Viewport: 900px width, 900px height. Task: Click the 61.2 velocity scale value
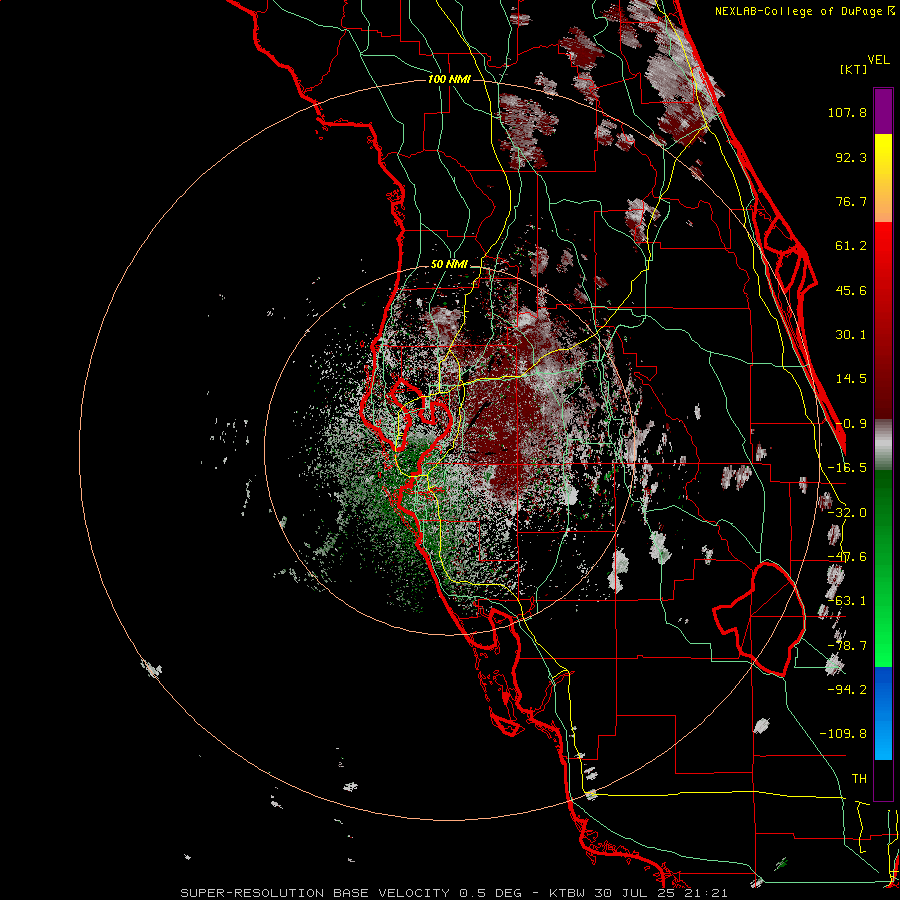851,246
